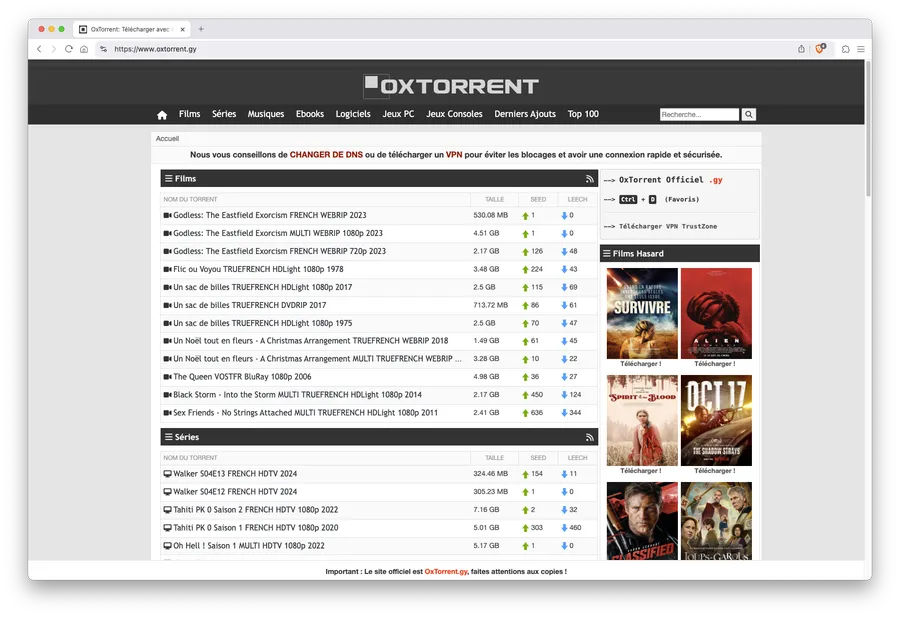Click the share icon in browser toolbar
The width and height of the screenshot is (900, 617).
point(801,49)
